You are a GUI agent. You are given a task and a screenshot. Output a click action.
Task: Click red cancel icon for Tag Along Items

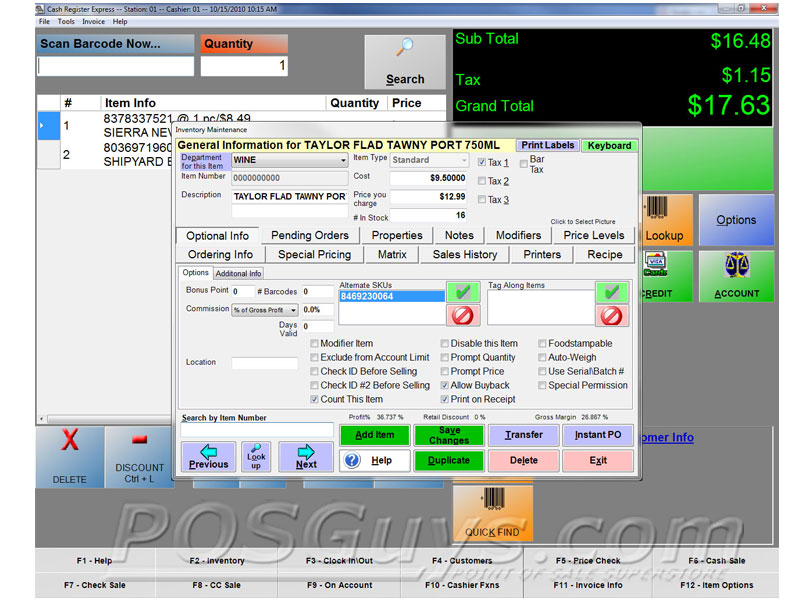tap(612, 316)
